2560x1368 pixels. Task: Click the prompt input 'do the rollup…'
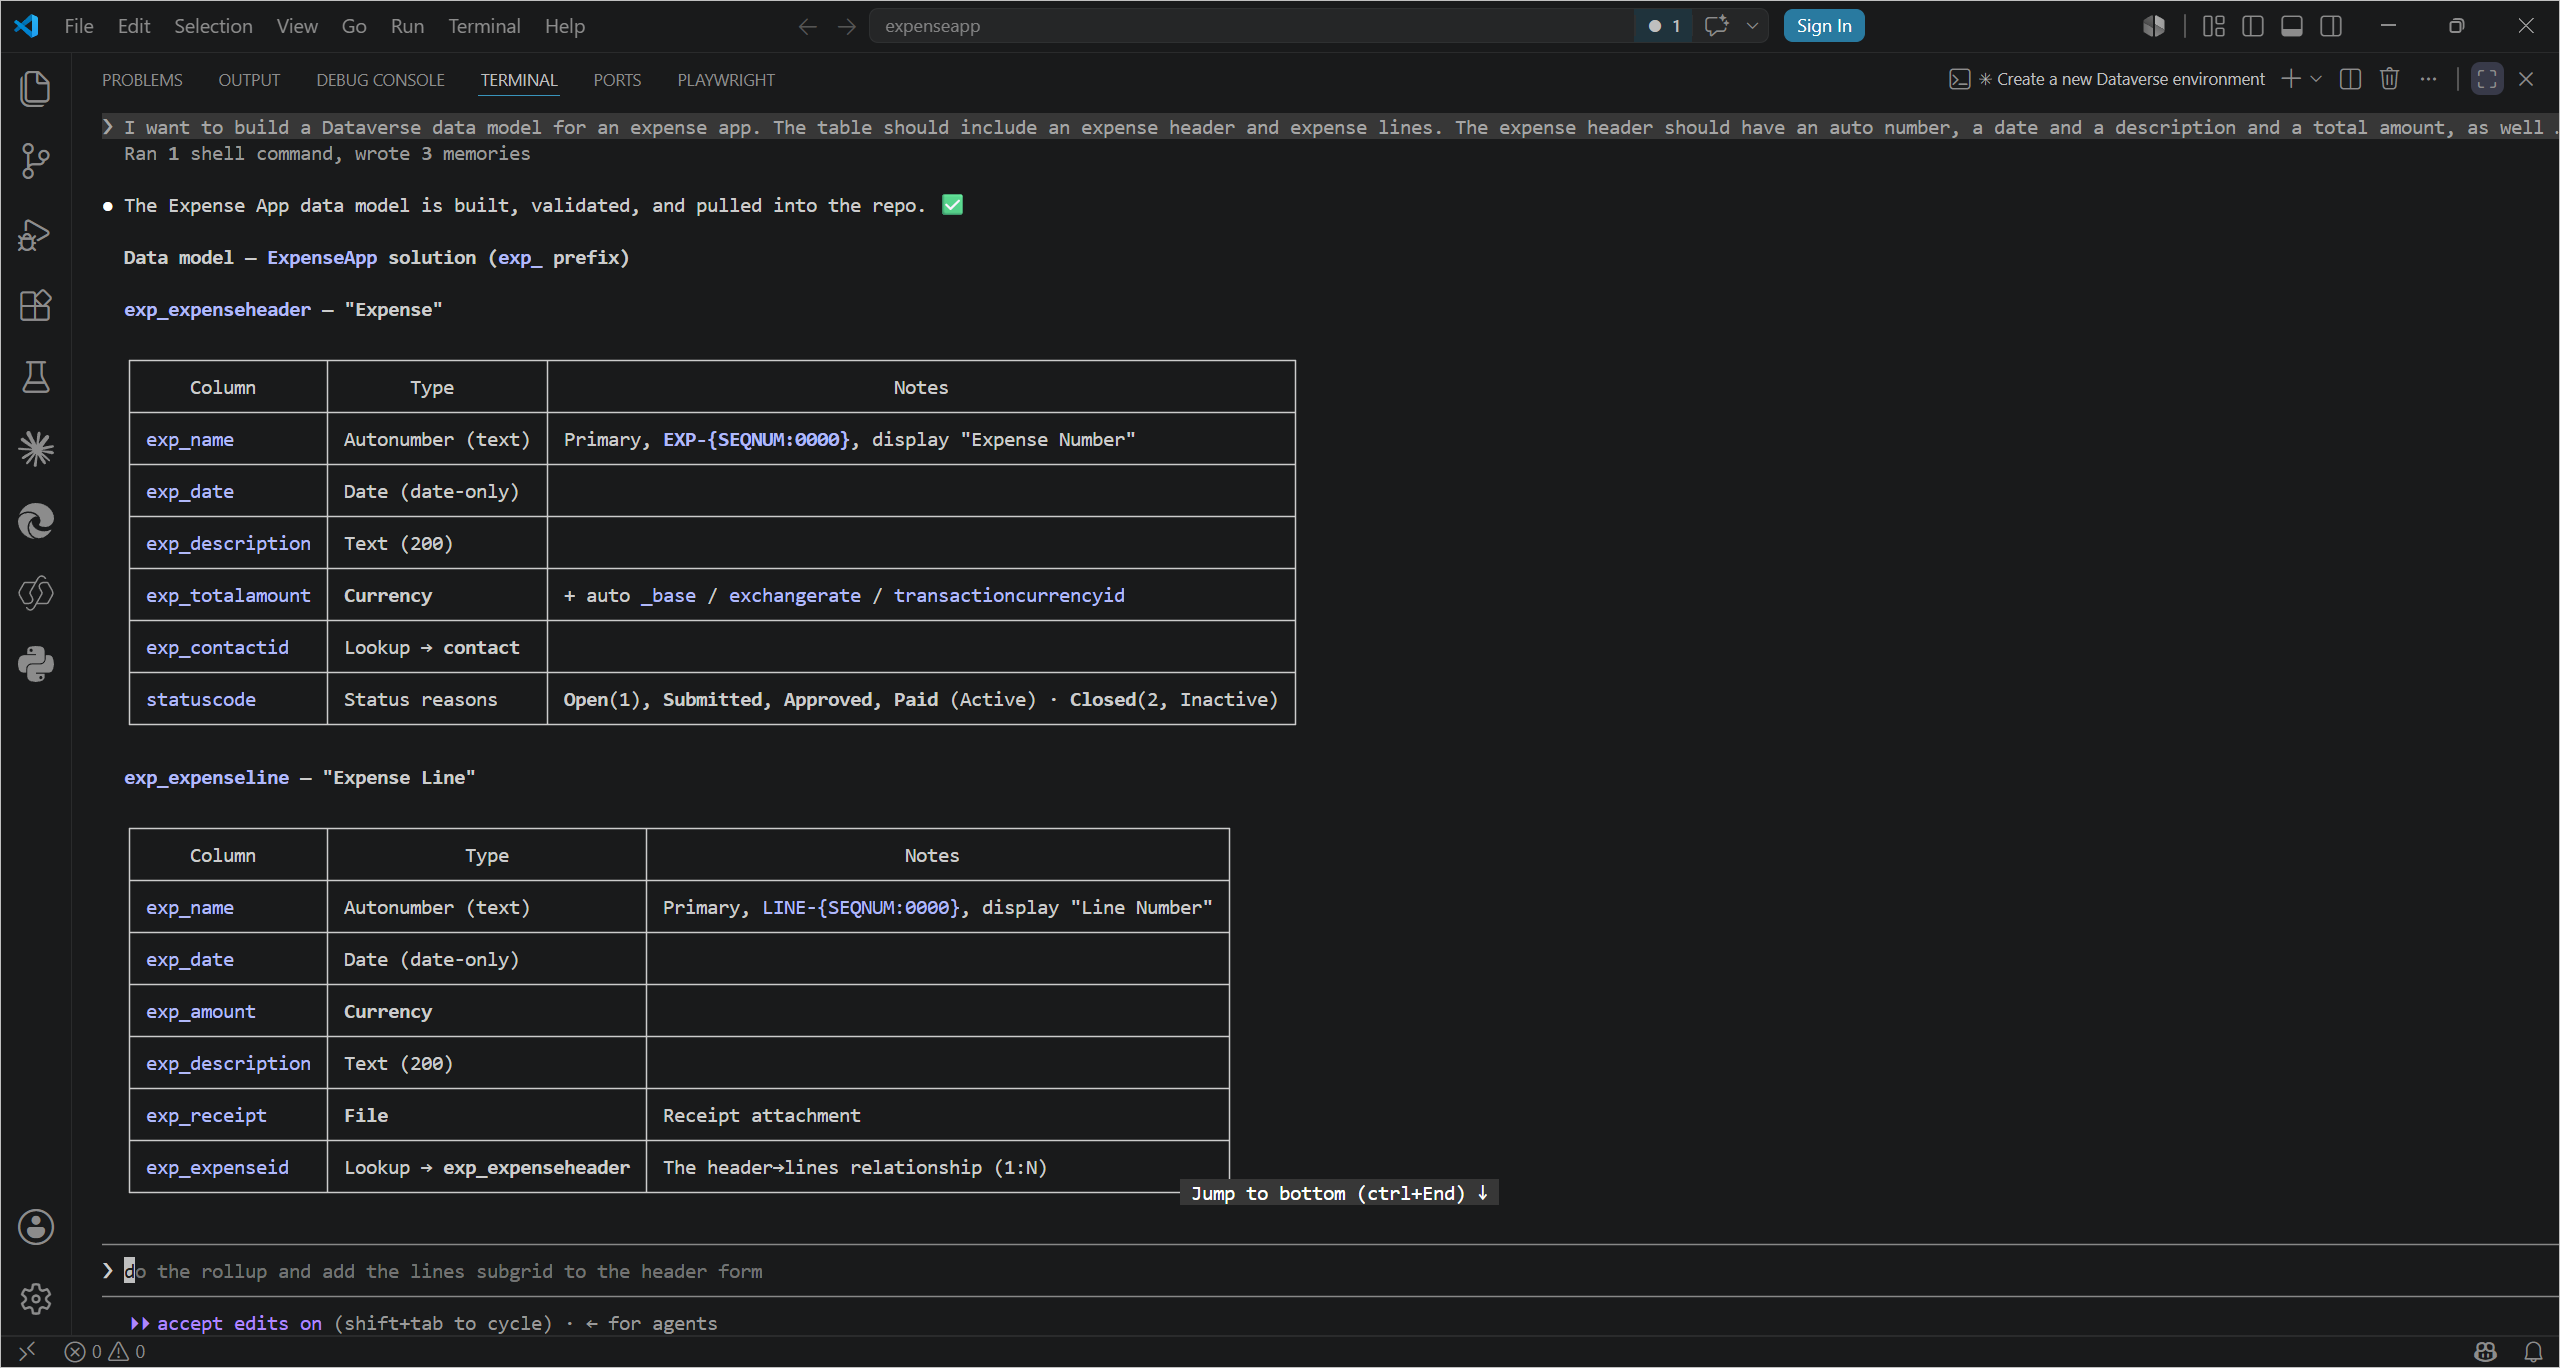click(1330, 1271)
